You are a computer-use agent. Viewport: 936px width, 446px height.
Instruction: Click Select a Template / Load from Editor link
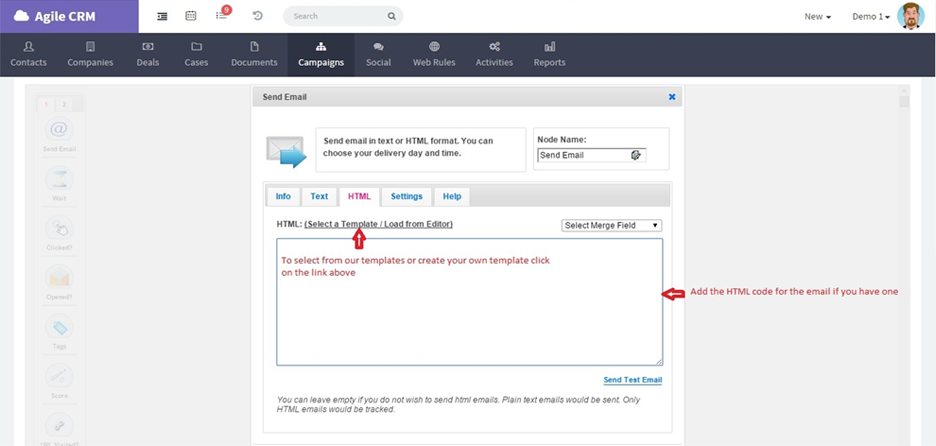[x=378, y=224]
